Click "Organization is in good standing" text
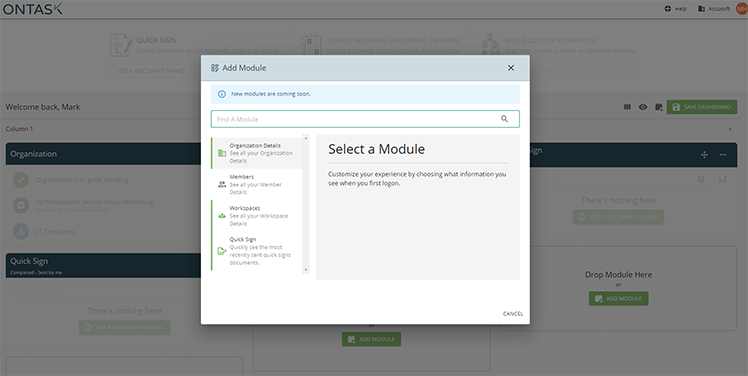 [x=82, y=180]
